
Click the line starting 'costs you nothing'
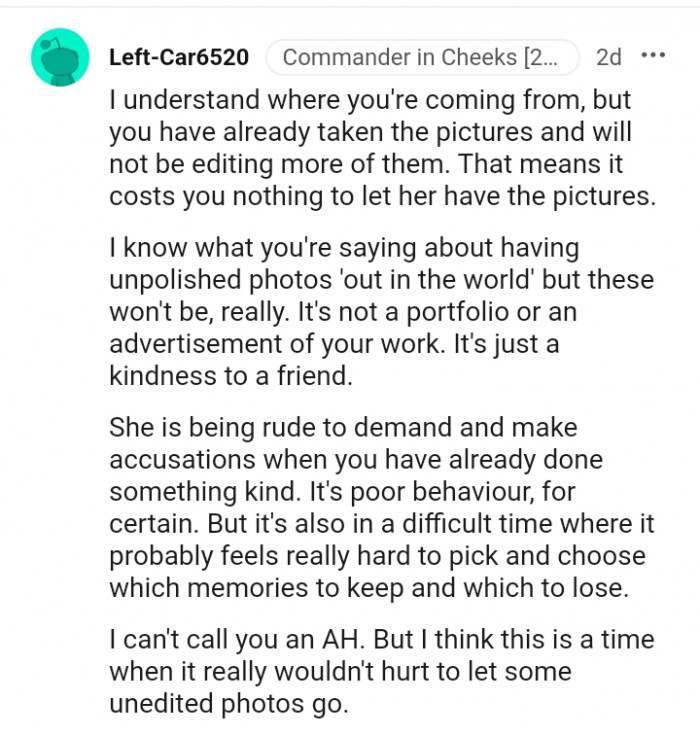coord(382,196)
